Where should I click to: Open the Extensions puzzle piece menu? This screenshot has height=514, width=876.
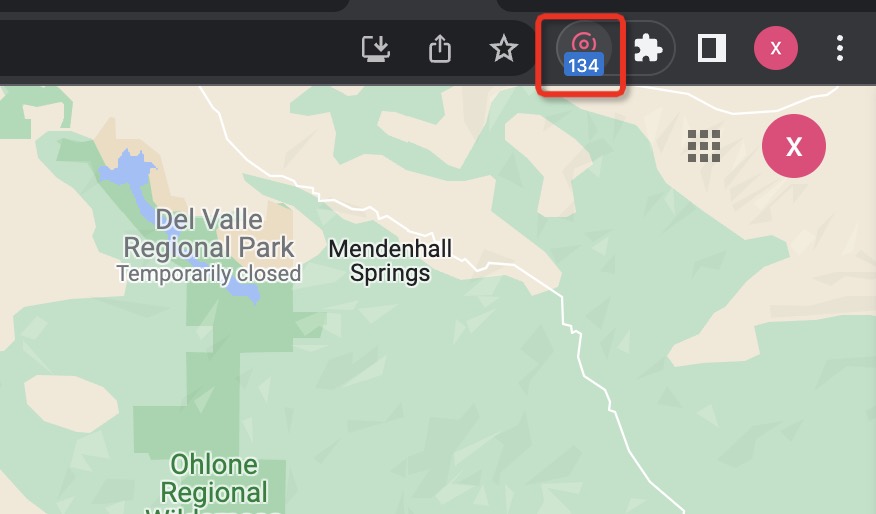[648, 48]
